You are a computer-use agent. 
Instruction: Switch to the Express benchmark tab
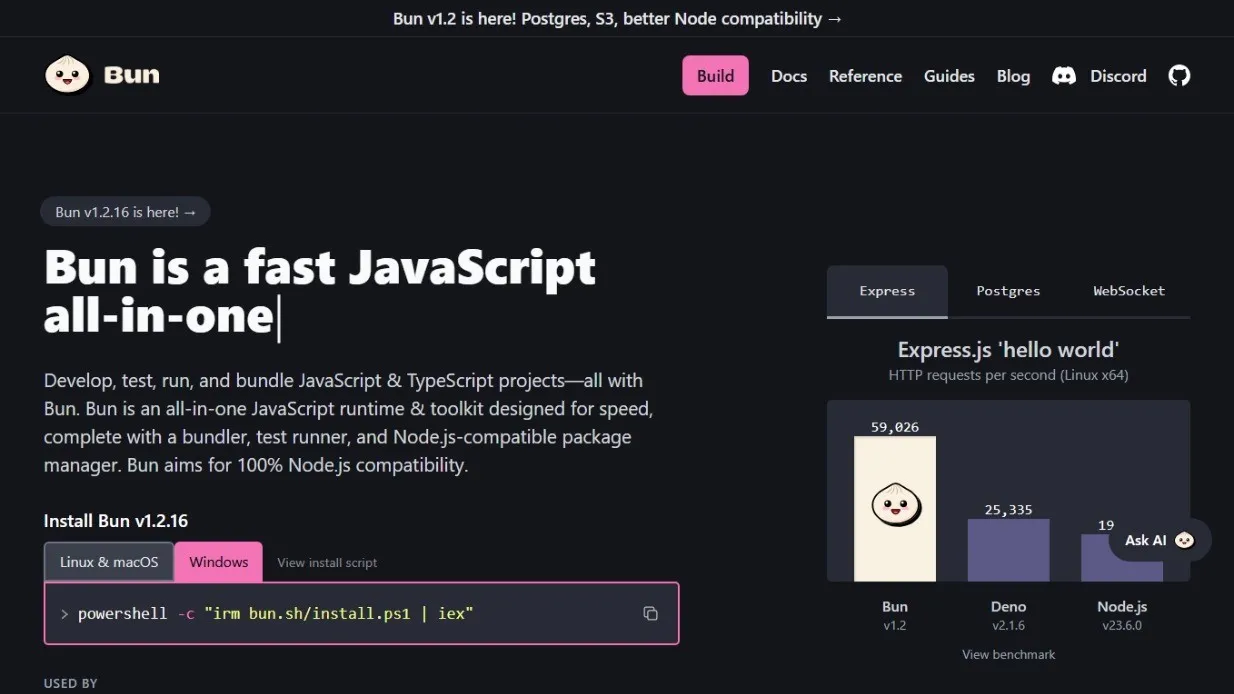tap(887, 291)
